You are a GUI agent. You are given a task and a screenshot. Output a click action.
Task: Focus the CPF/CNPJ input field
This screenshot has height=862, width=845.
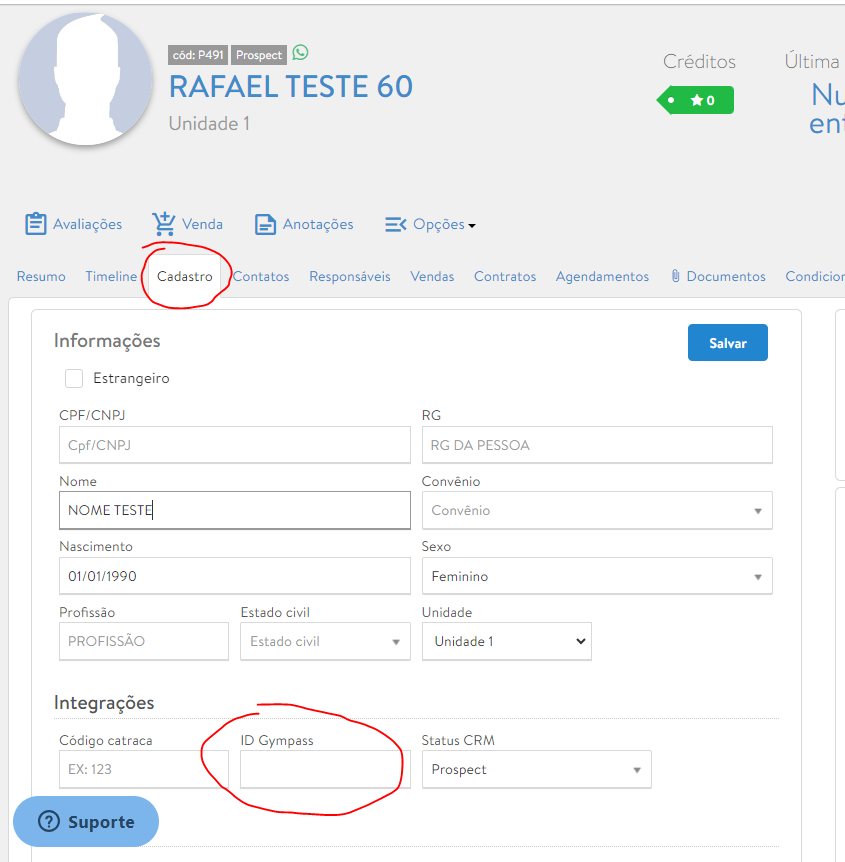click(234, 445)
